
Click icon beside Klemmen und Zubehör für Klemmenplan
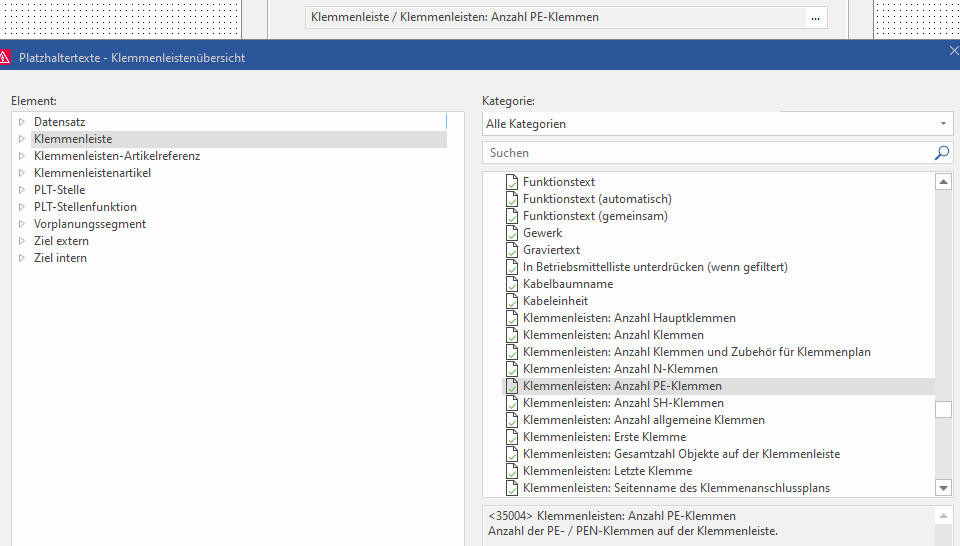coord(512,352)
